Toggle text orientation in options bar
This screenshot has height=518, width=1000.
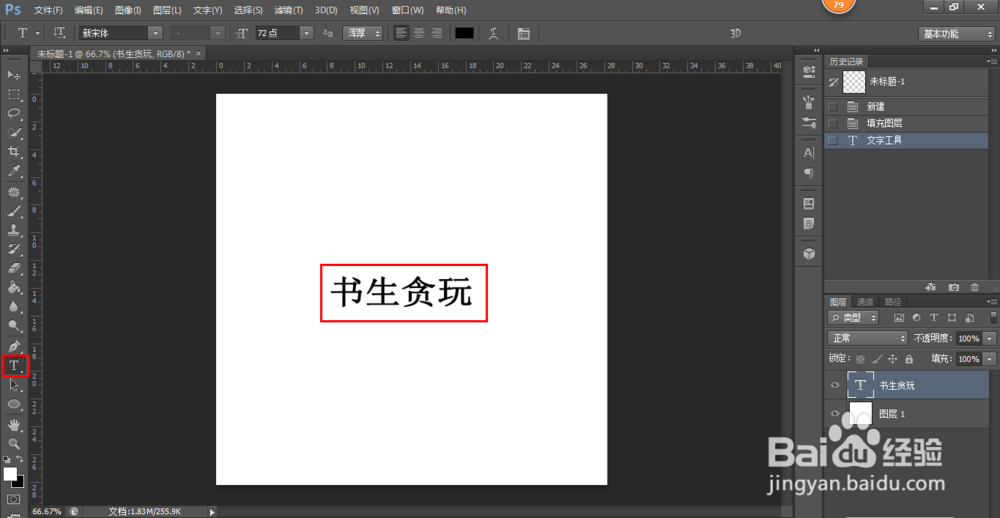59,33
